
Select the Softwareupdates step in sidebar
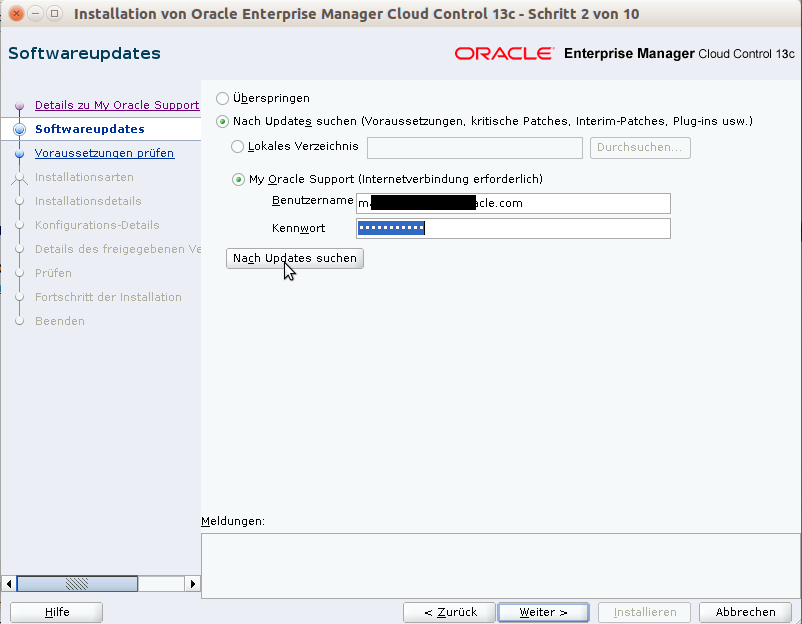(90, 129)
